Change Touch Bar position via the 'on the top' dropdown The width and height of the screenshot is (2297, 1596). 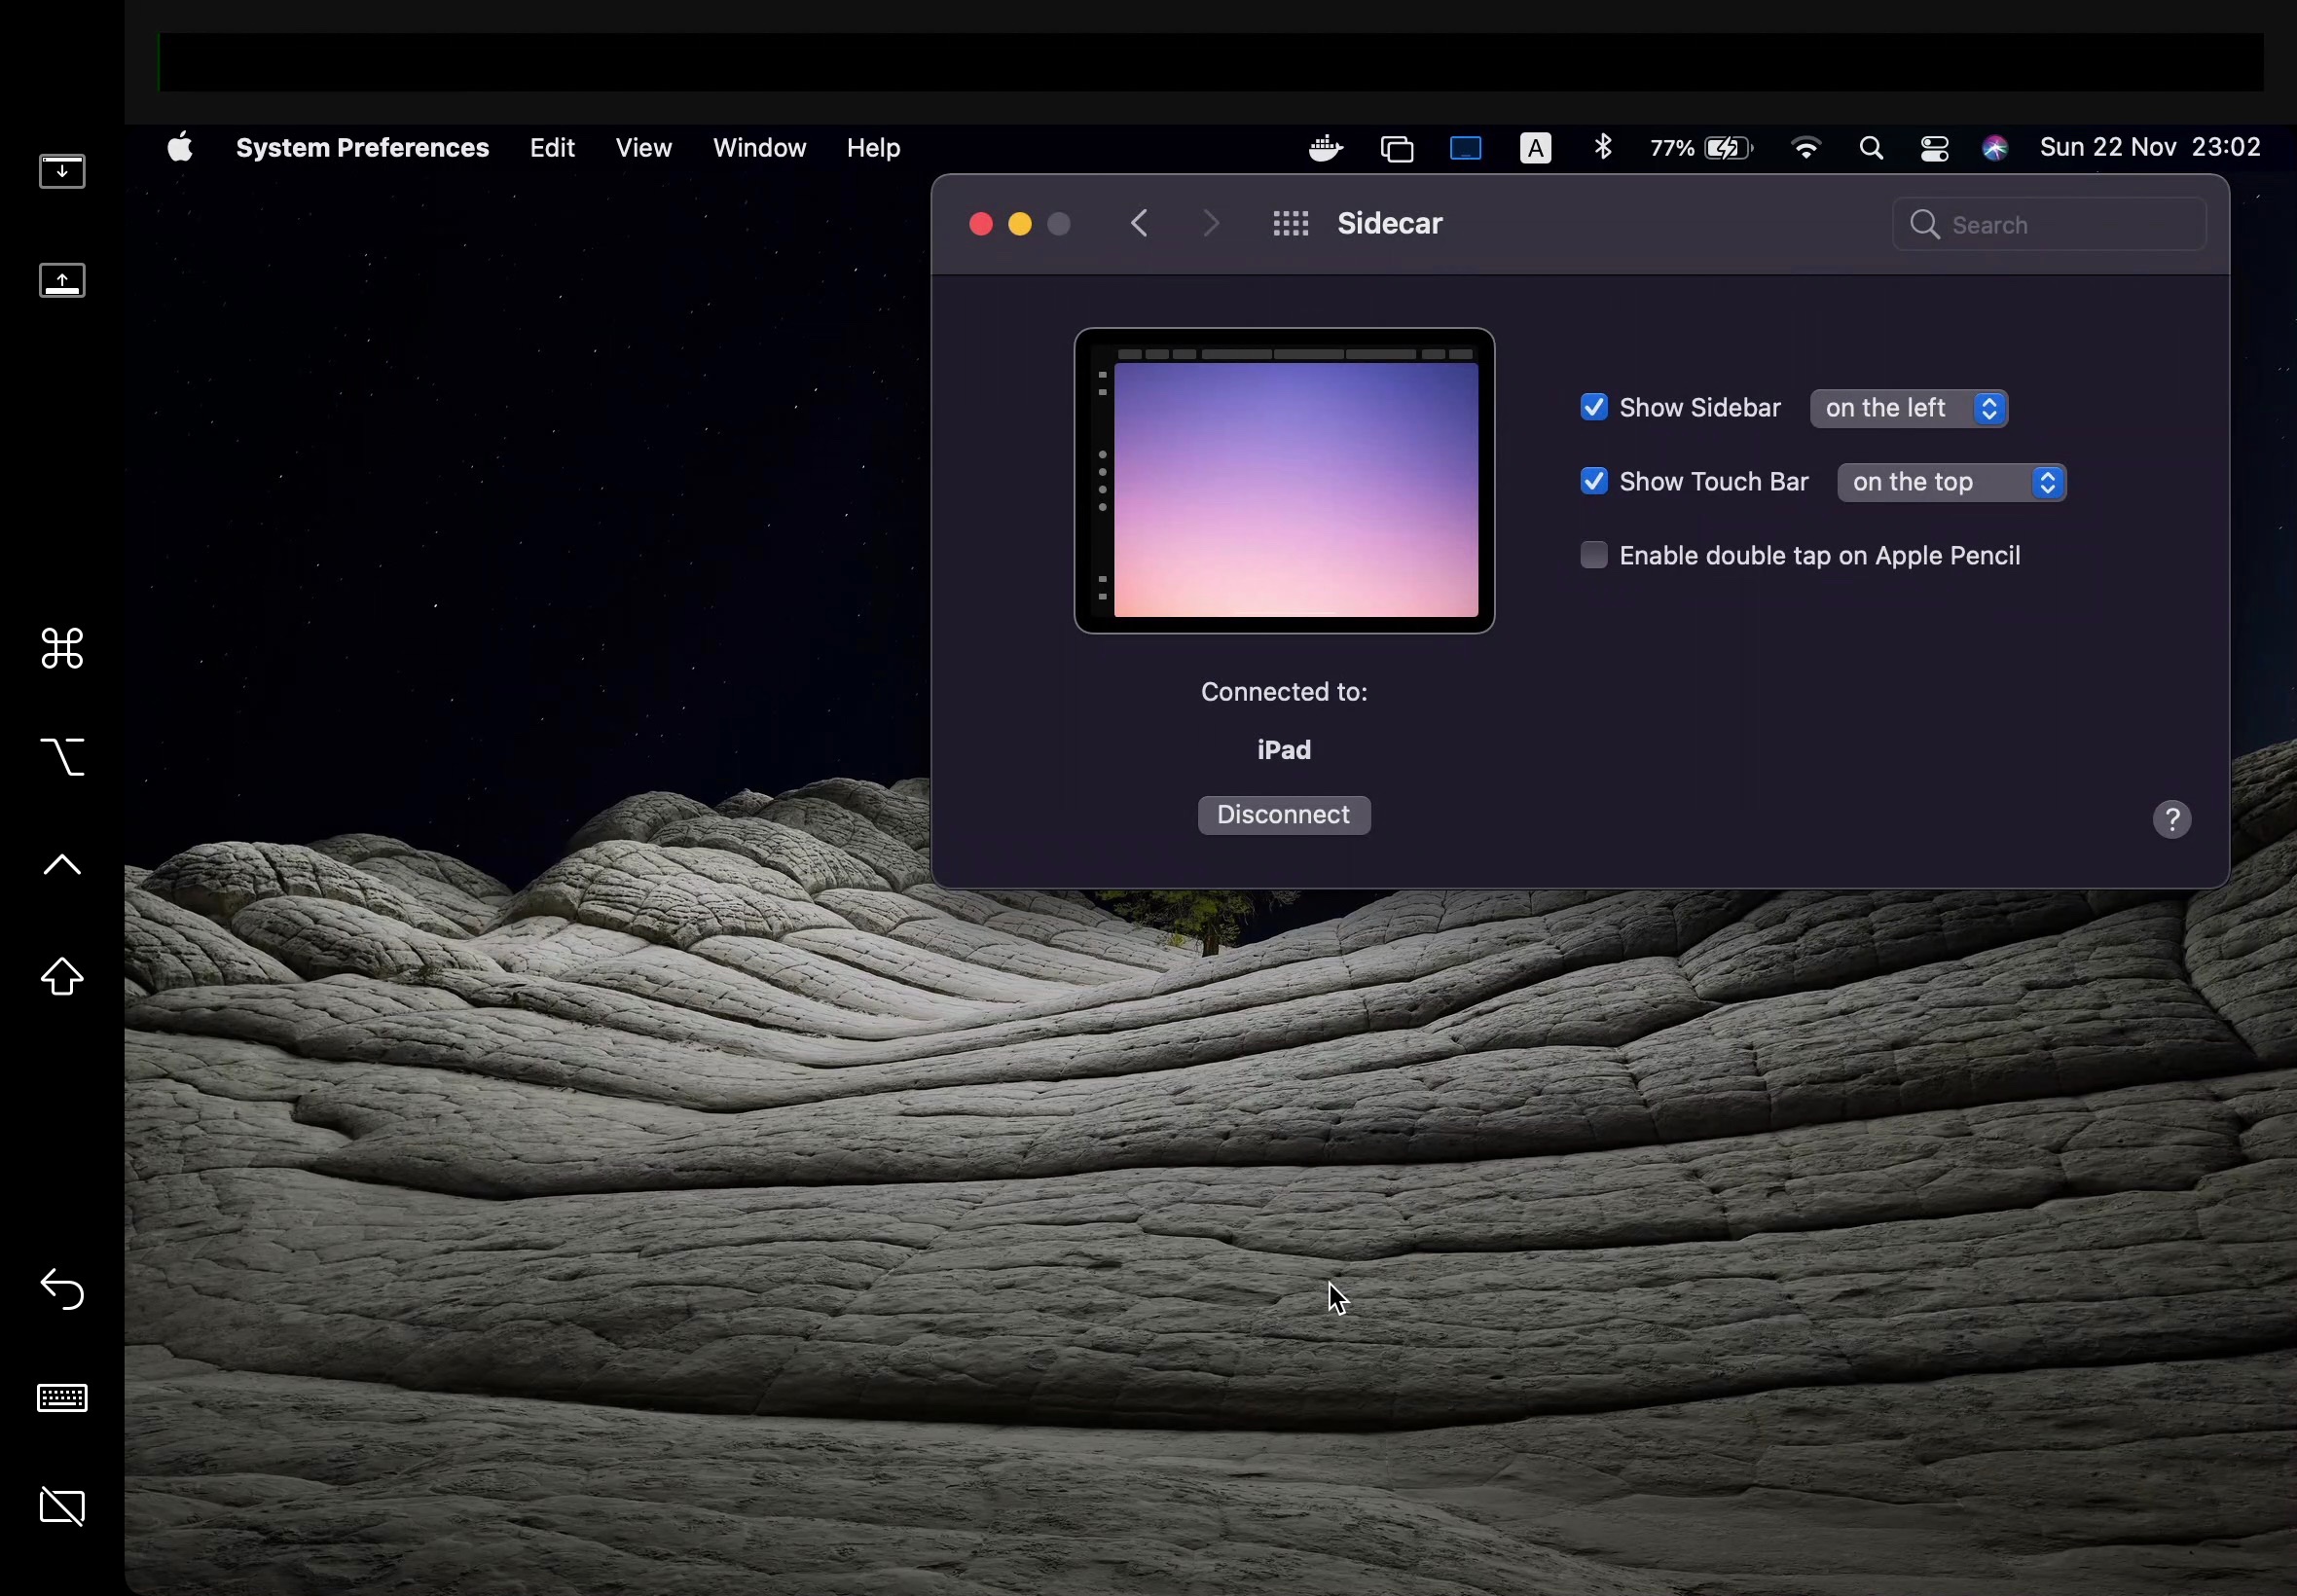[x=1950, y=482]
